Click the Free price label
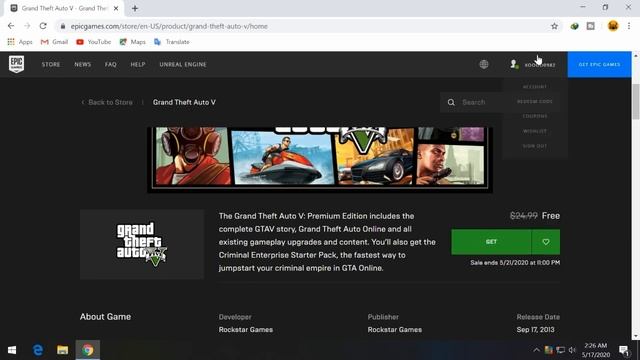This screenshot has height=360, width=640. 551,216
